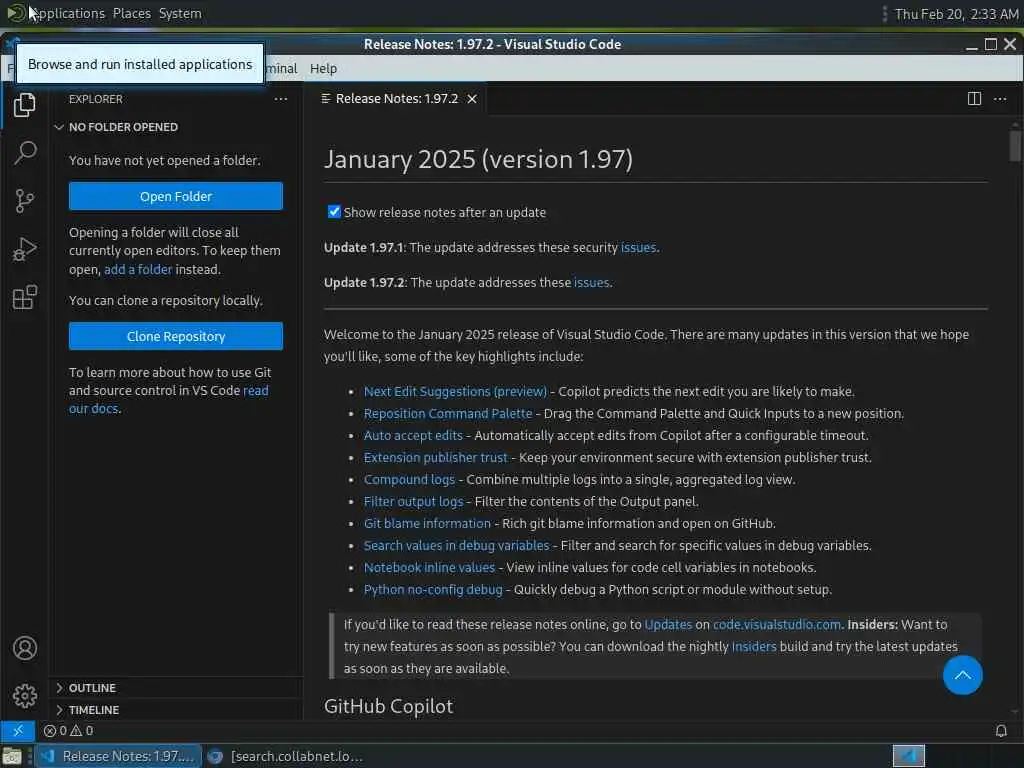Click the clock showing Thu Feb 20
This screenshot has height=768, width=1024.
[956, 14]
